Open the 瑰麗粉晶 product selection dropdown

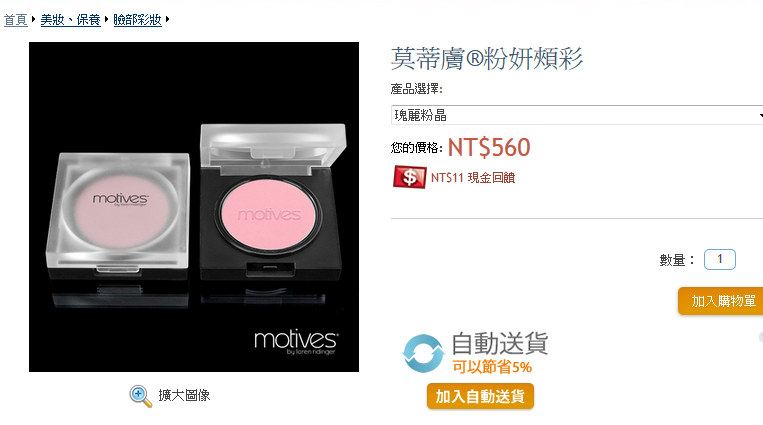point(577,115)
